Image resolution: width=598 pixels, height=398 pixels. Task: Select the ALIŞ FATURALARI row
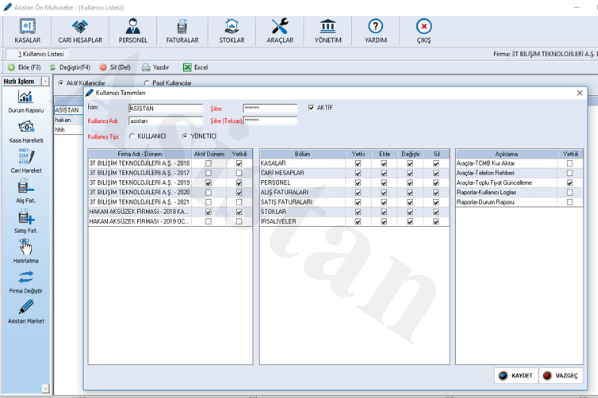354,193
